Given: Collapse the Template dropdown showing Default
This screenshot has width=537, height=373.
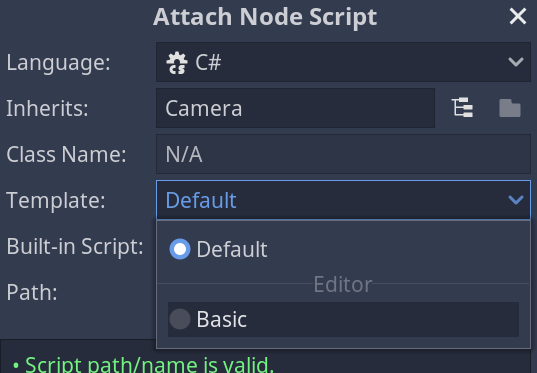Looking at the screenshot, I should click(343, 200).
